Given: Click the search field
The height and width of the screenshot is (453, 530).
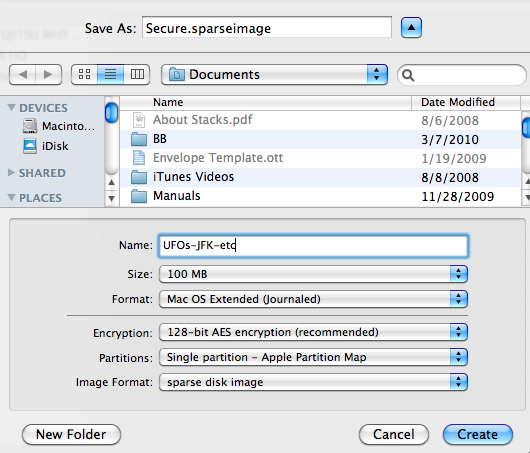Looking at the screenshot, I should coord(462,75).
